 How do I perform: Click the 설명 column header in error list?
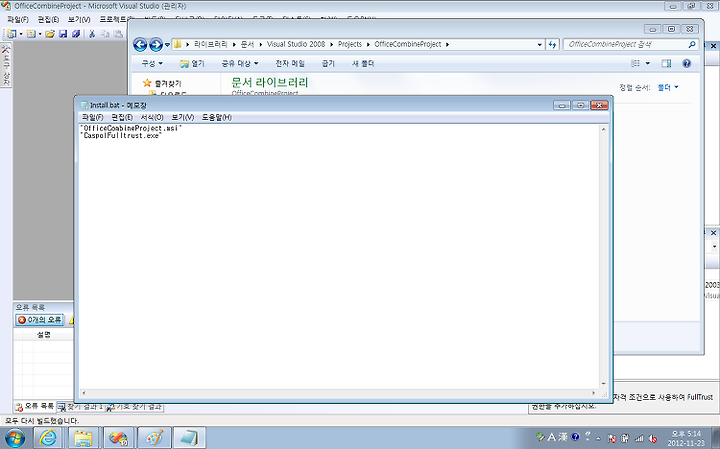[43, 335]
